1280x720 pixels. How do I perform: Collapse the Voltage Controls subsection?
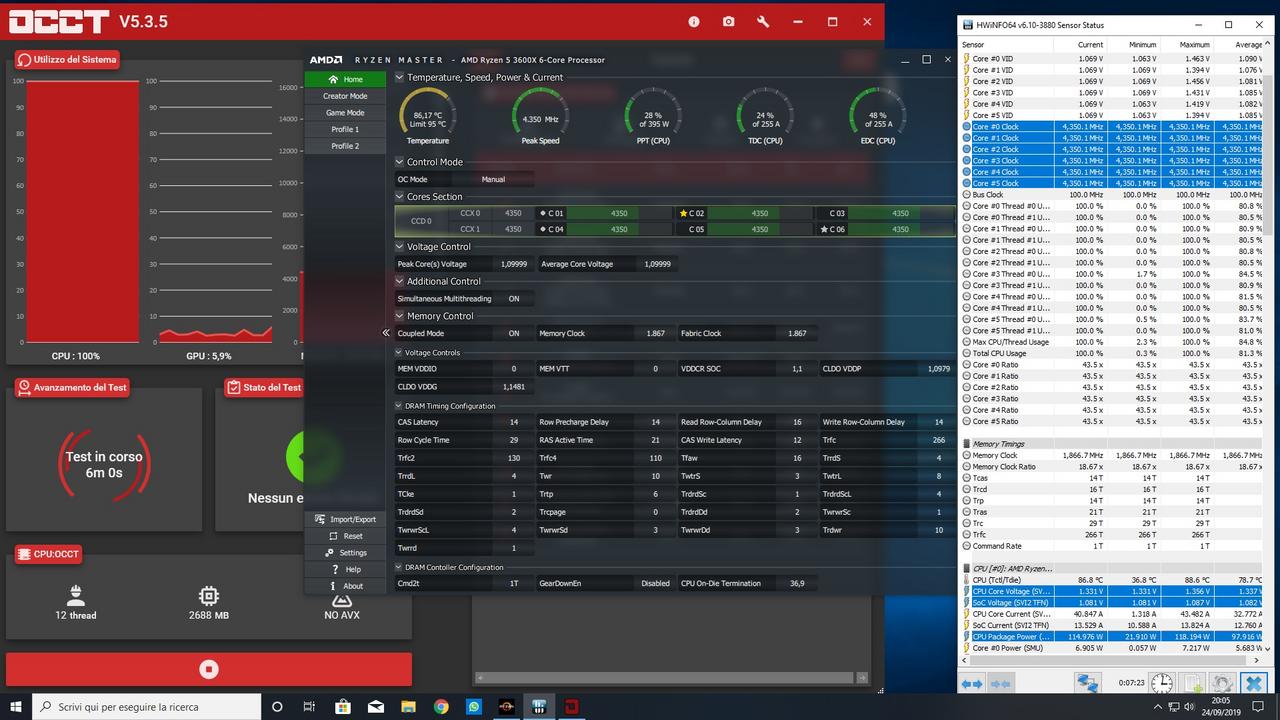400,352
